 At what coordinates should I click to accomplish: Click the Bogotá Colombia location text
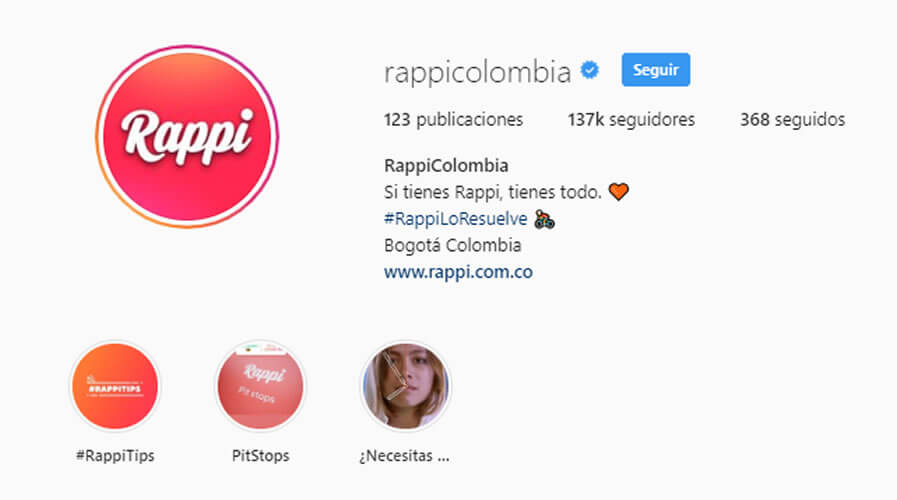[453, 245]
